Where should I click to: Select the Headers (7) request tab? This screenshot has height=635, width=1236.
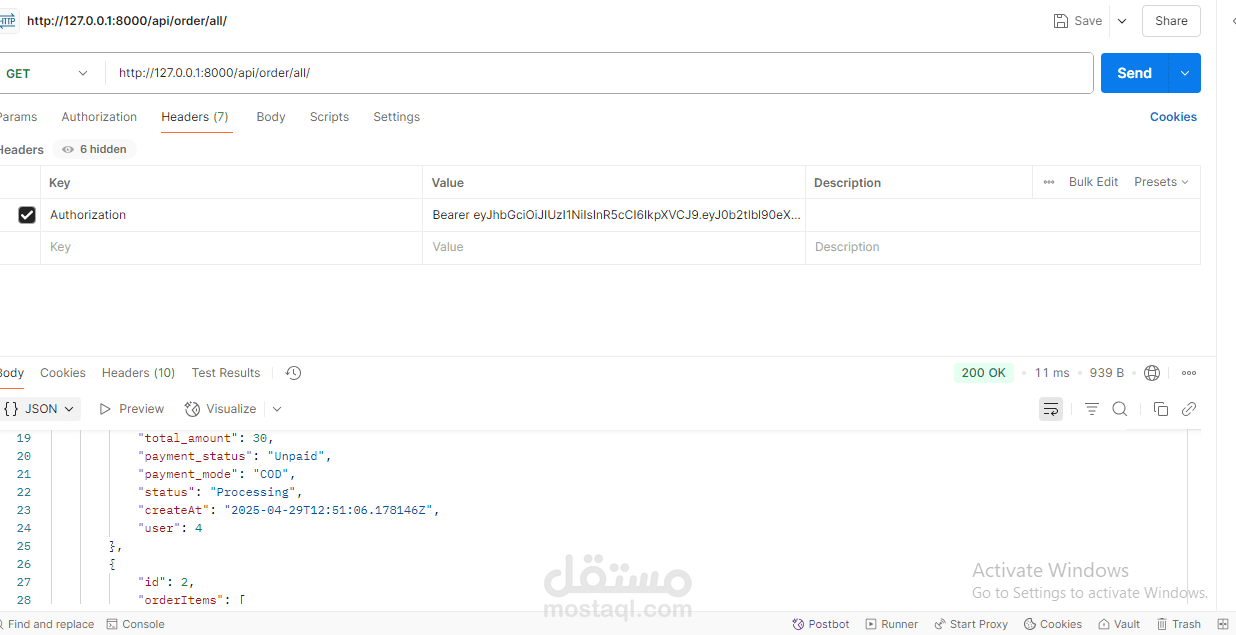pos(195,117)
